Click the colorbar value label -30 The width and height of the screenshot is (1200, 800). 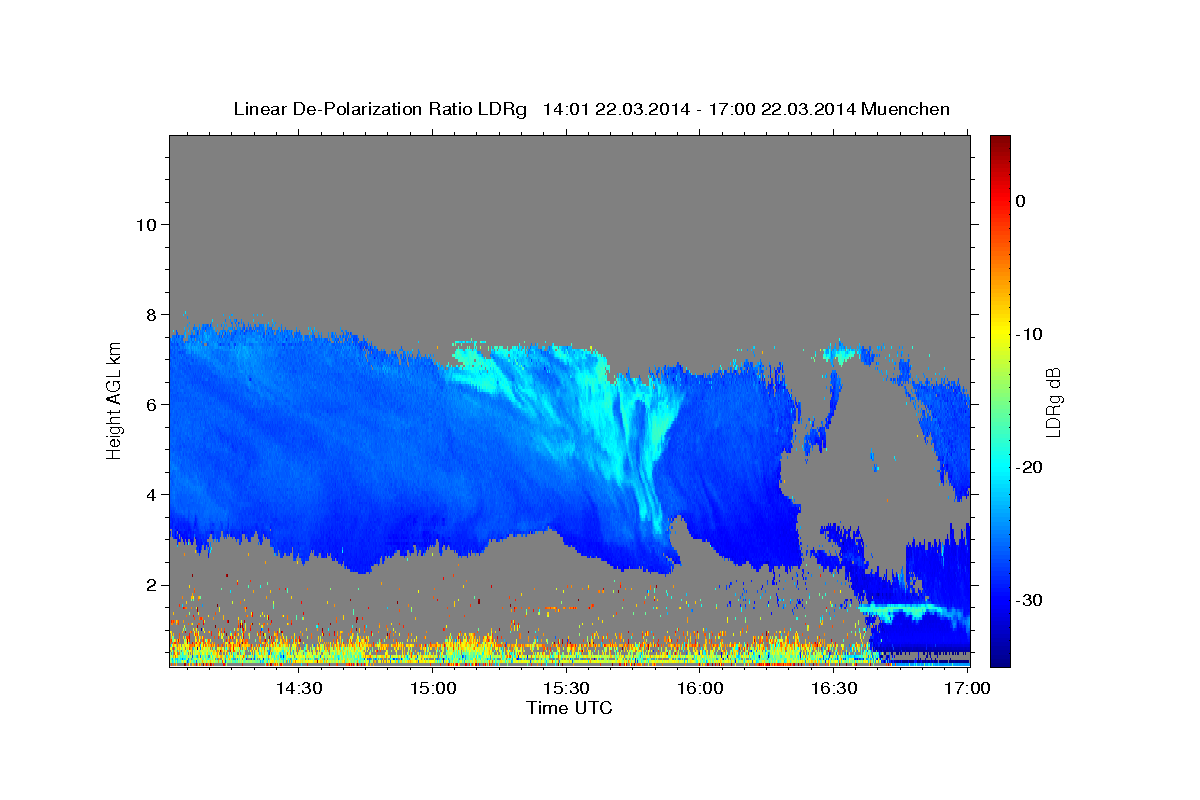(1029, 600)
